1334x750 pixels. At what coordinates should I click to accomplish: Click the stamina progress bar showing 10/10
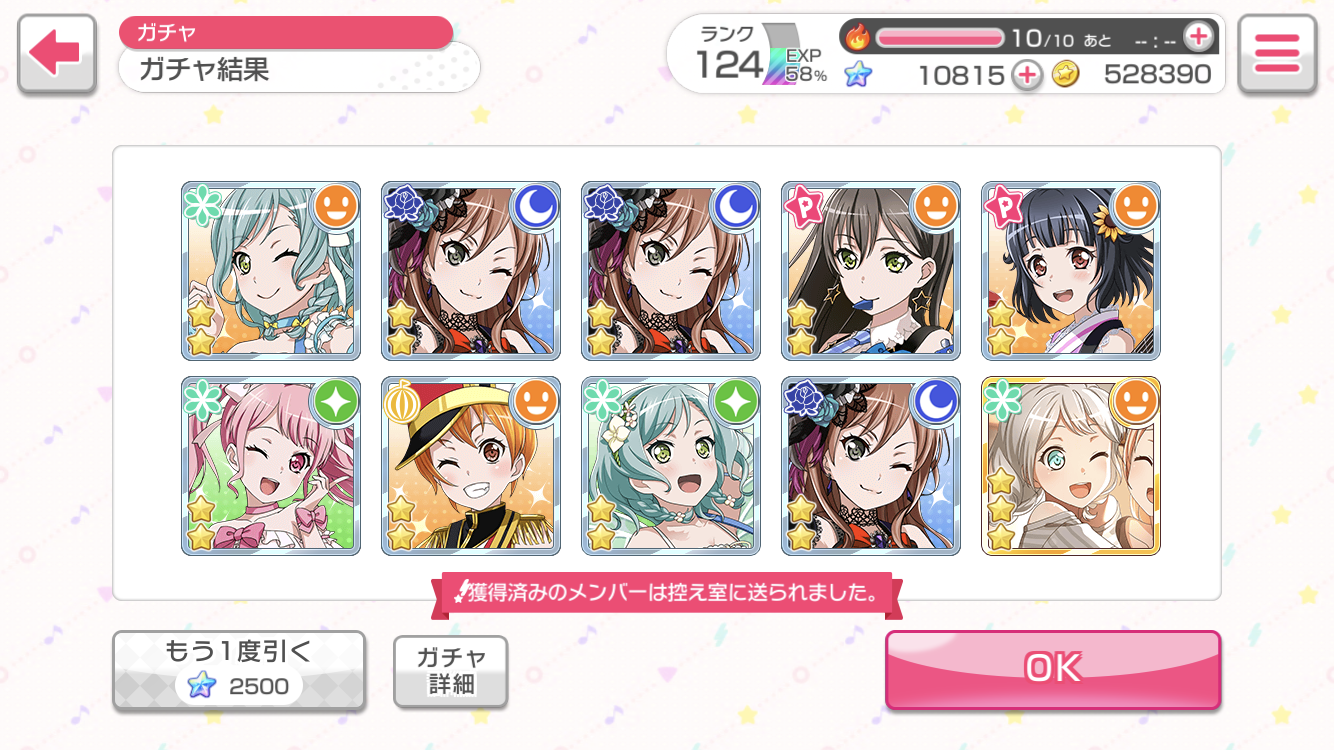(940, 38)
